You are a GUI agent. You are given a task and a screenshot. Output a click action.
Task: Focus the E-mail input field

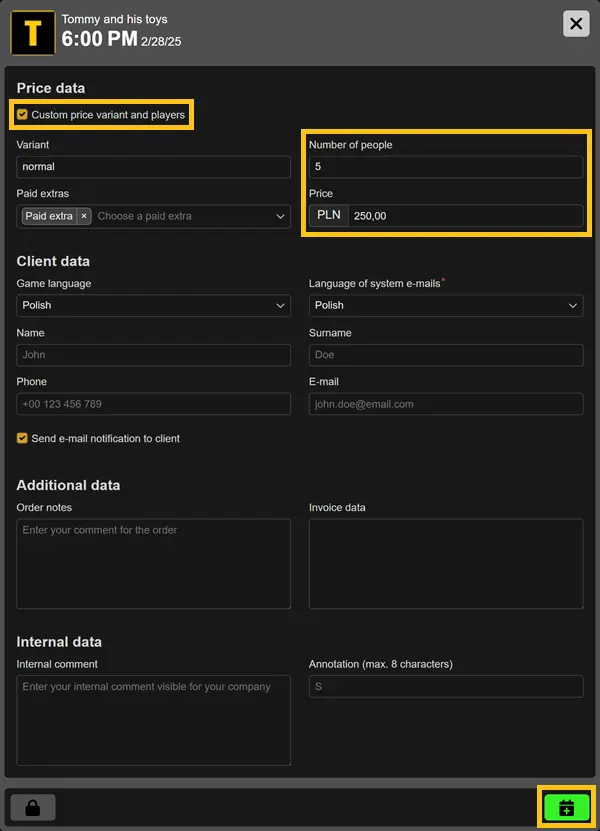(445, 404)
